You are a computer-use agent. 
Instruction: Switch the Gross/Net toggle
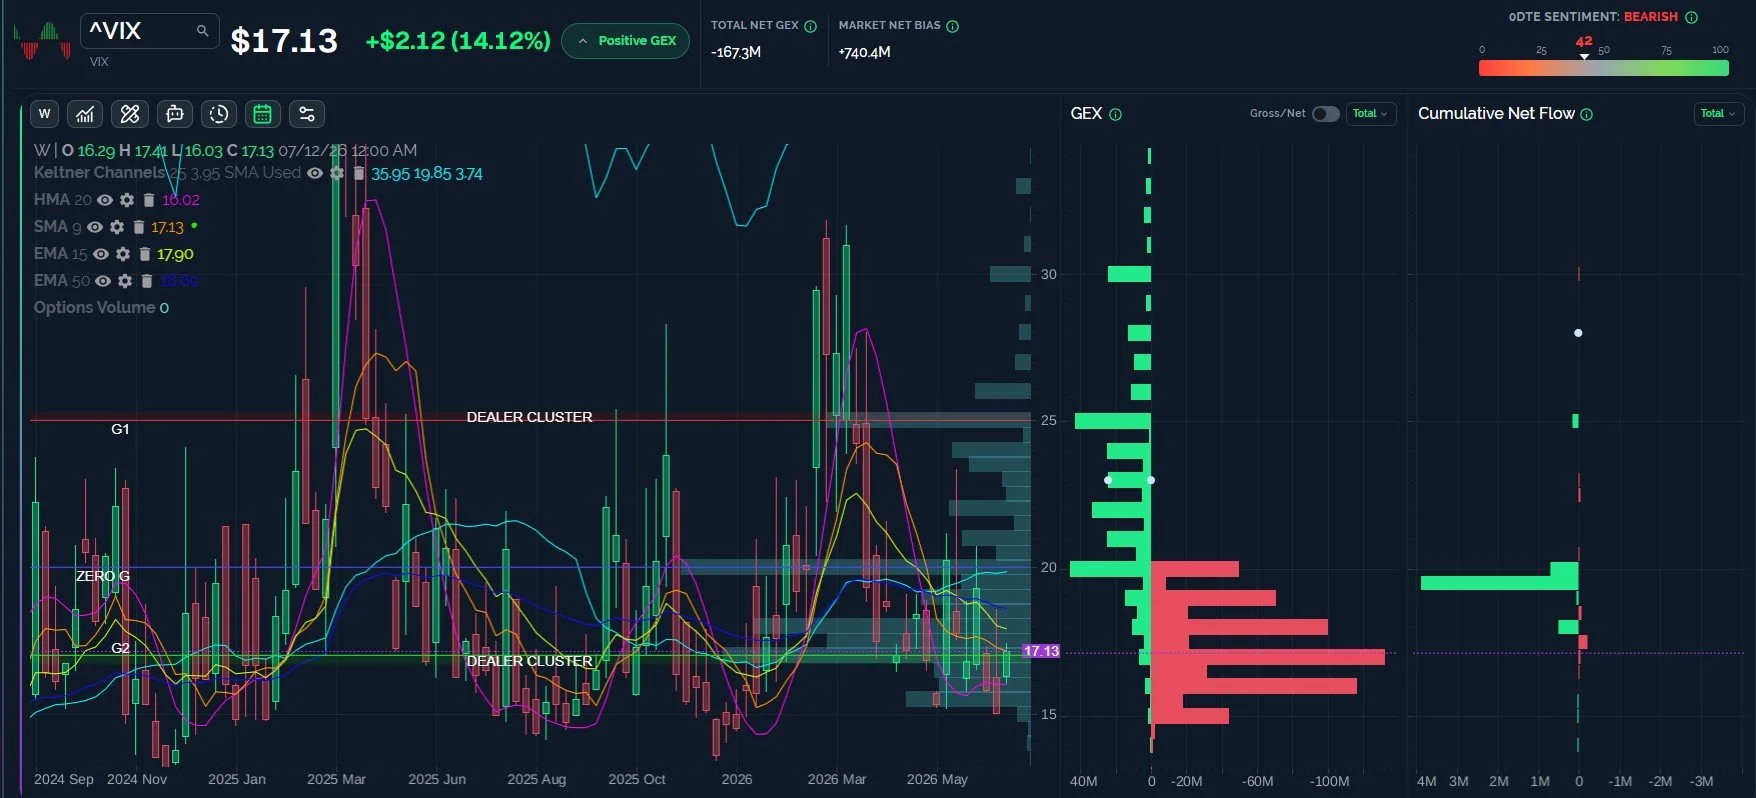tap(1325, 114)
